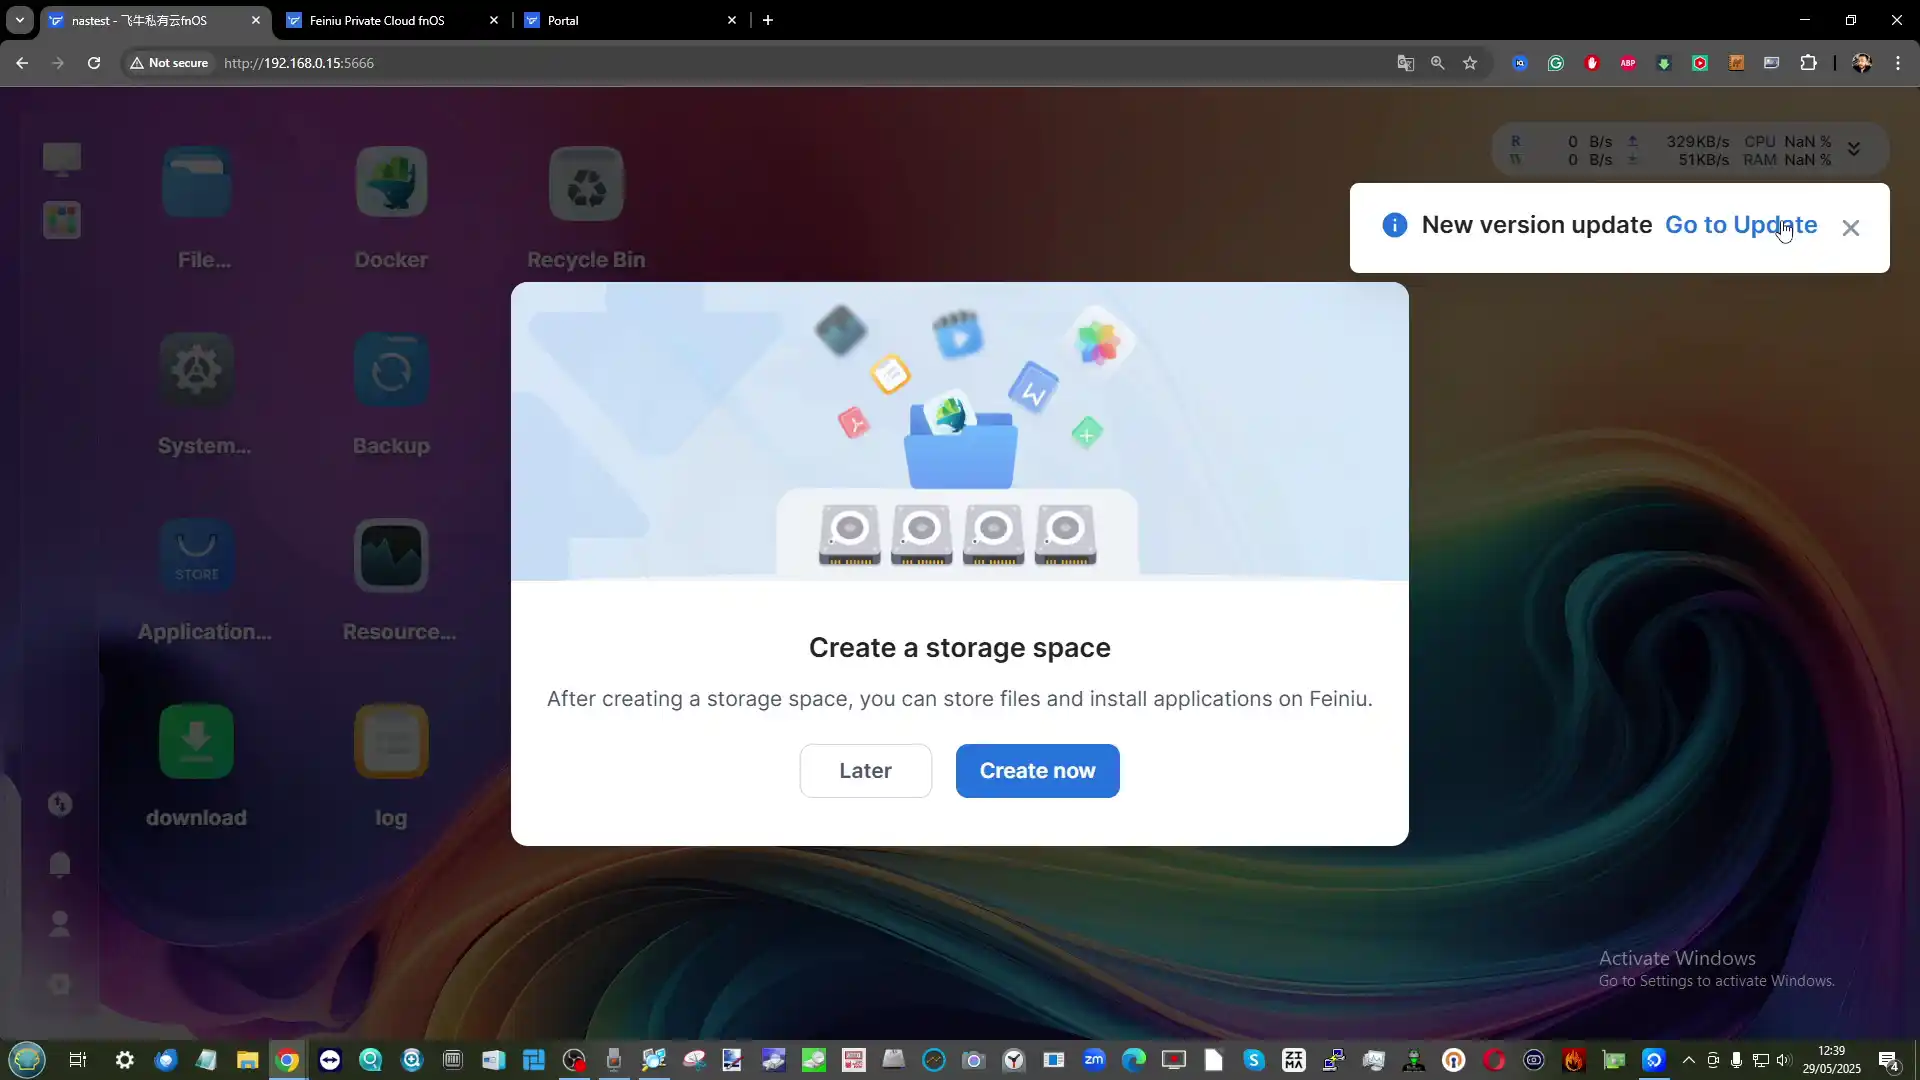Reload the current page
The height and width of the screenshot is (1080, 1920).
94,63
